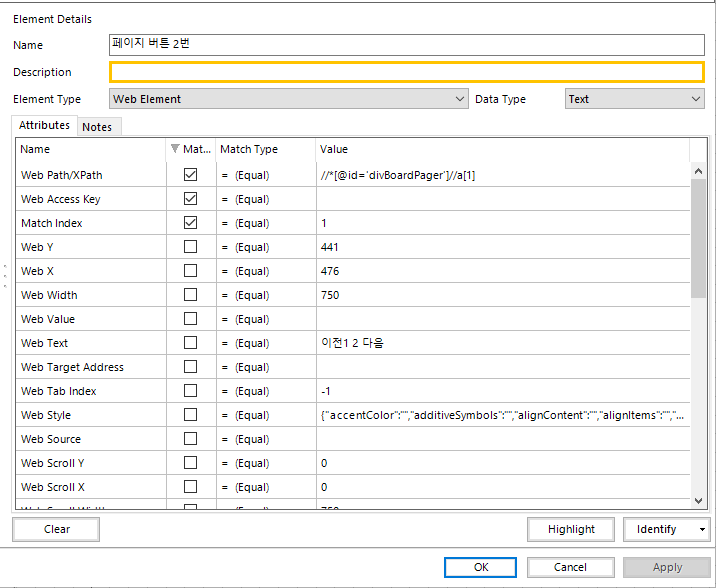Expand the Identify button dropdown arrow
716x588 pixels.
[x=703, y=529]
